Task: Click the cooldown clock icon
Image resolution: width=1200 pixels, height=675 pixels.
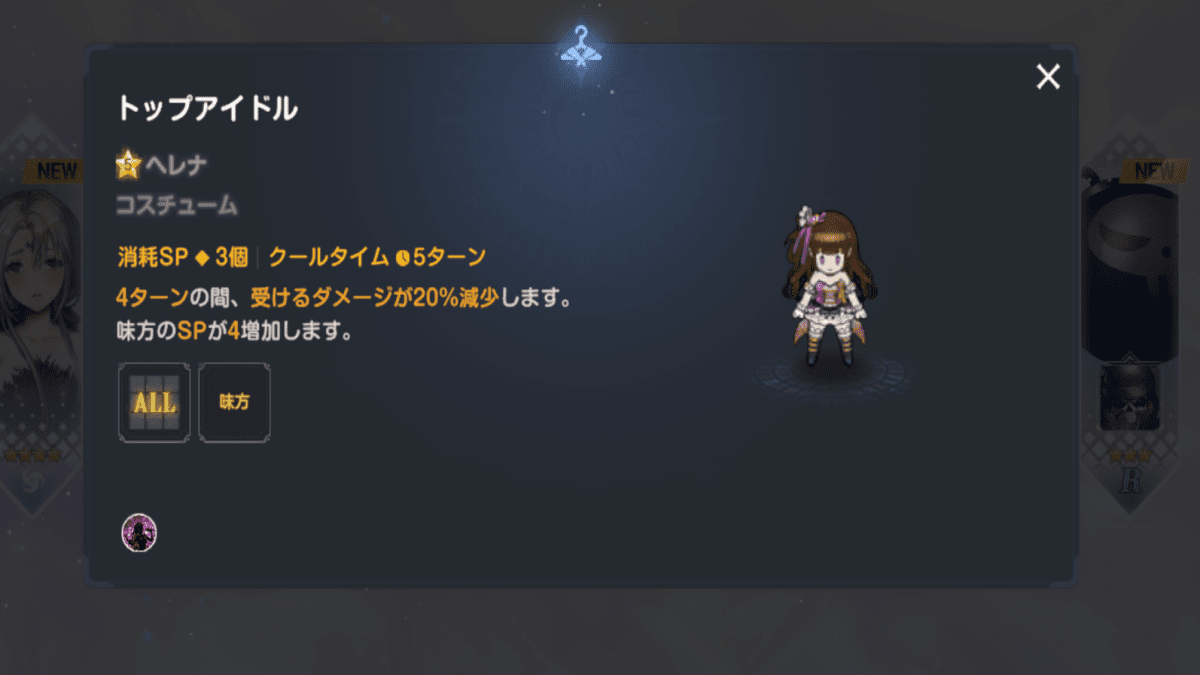Action: click(x=403, y=258)
